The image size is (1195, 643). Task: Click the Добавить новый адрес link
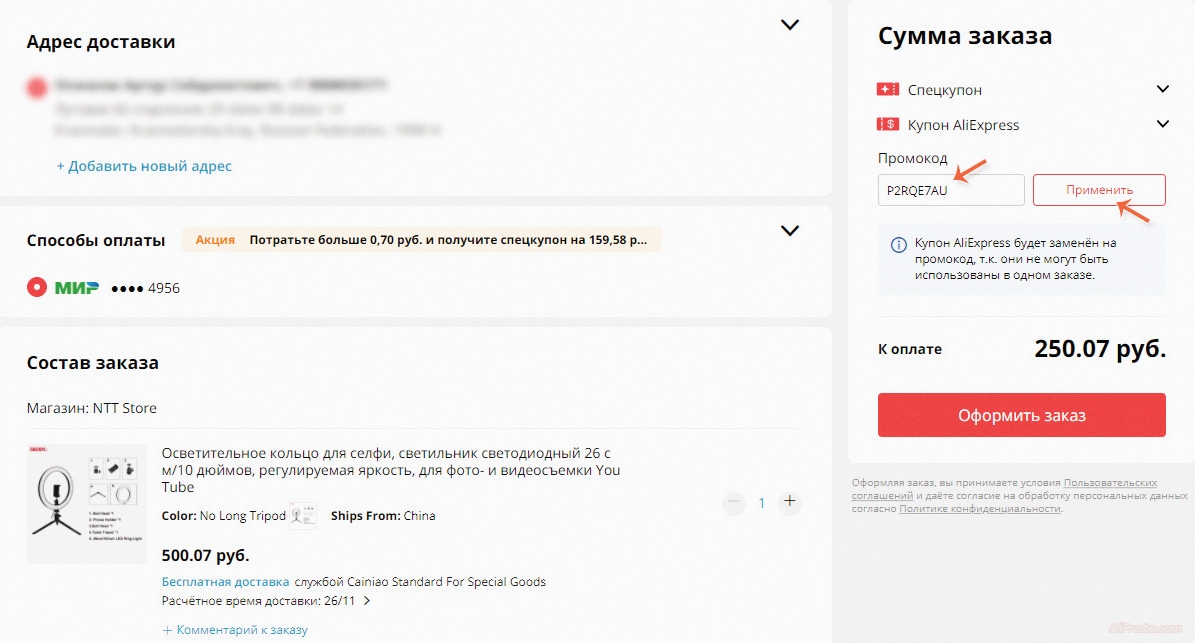pyautogui.click(x=144, y=166)
